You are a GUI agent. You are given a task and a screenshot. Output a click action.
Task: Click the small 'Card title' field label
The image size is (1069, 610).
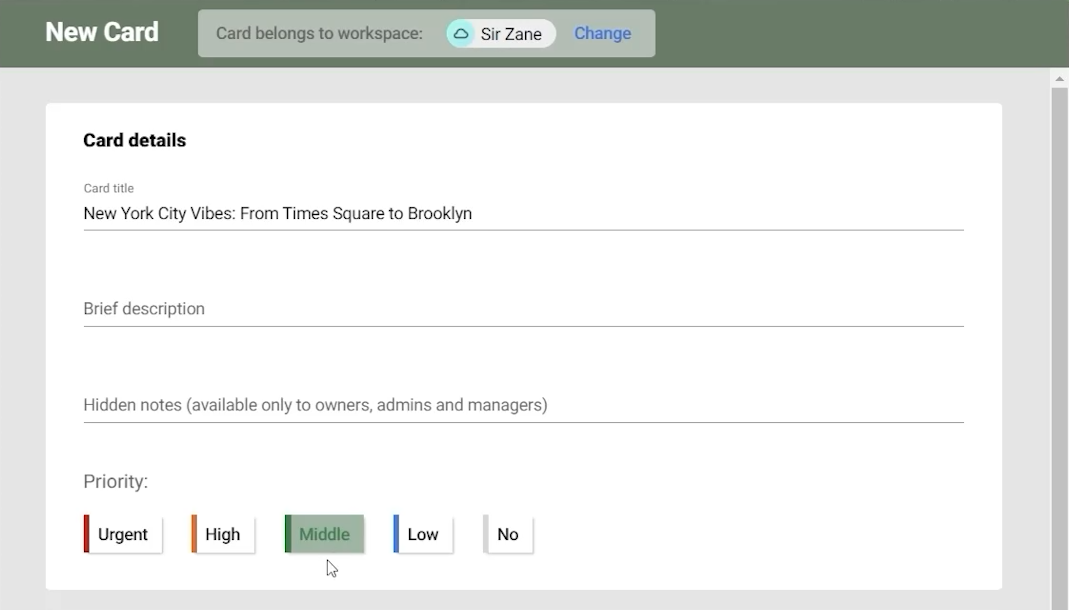tap(108, 188)
